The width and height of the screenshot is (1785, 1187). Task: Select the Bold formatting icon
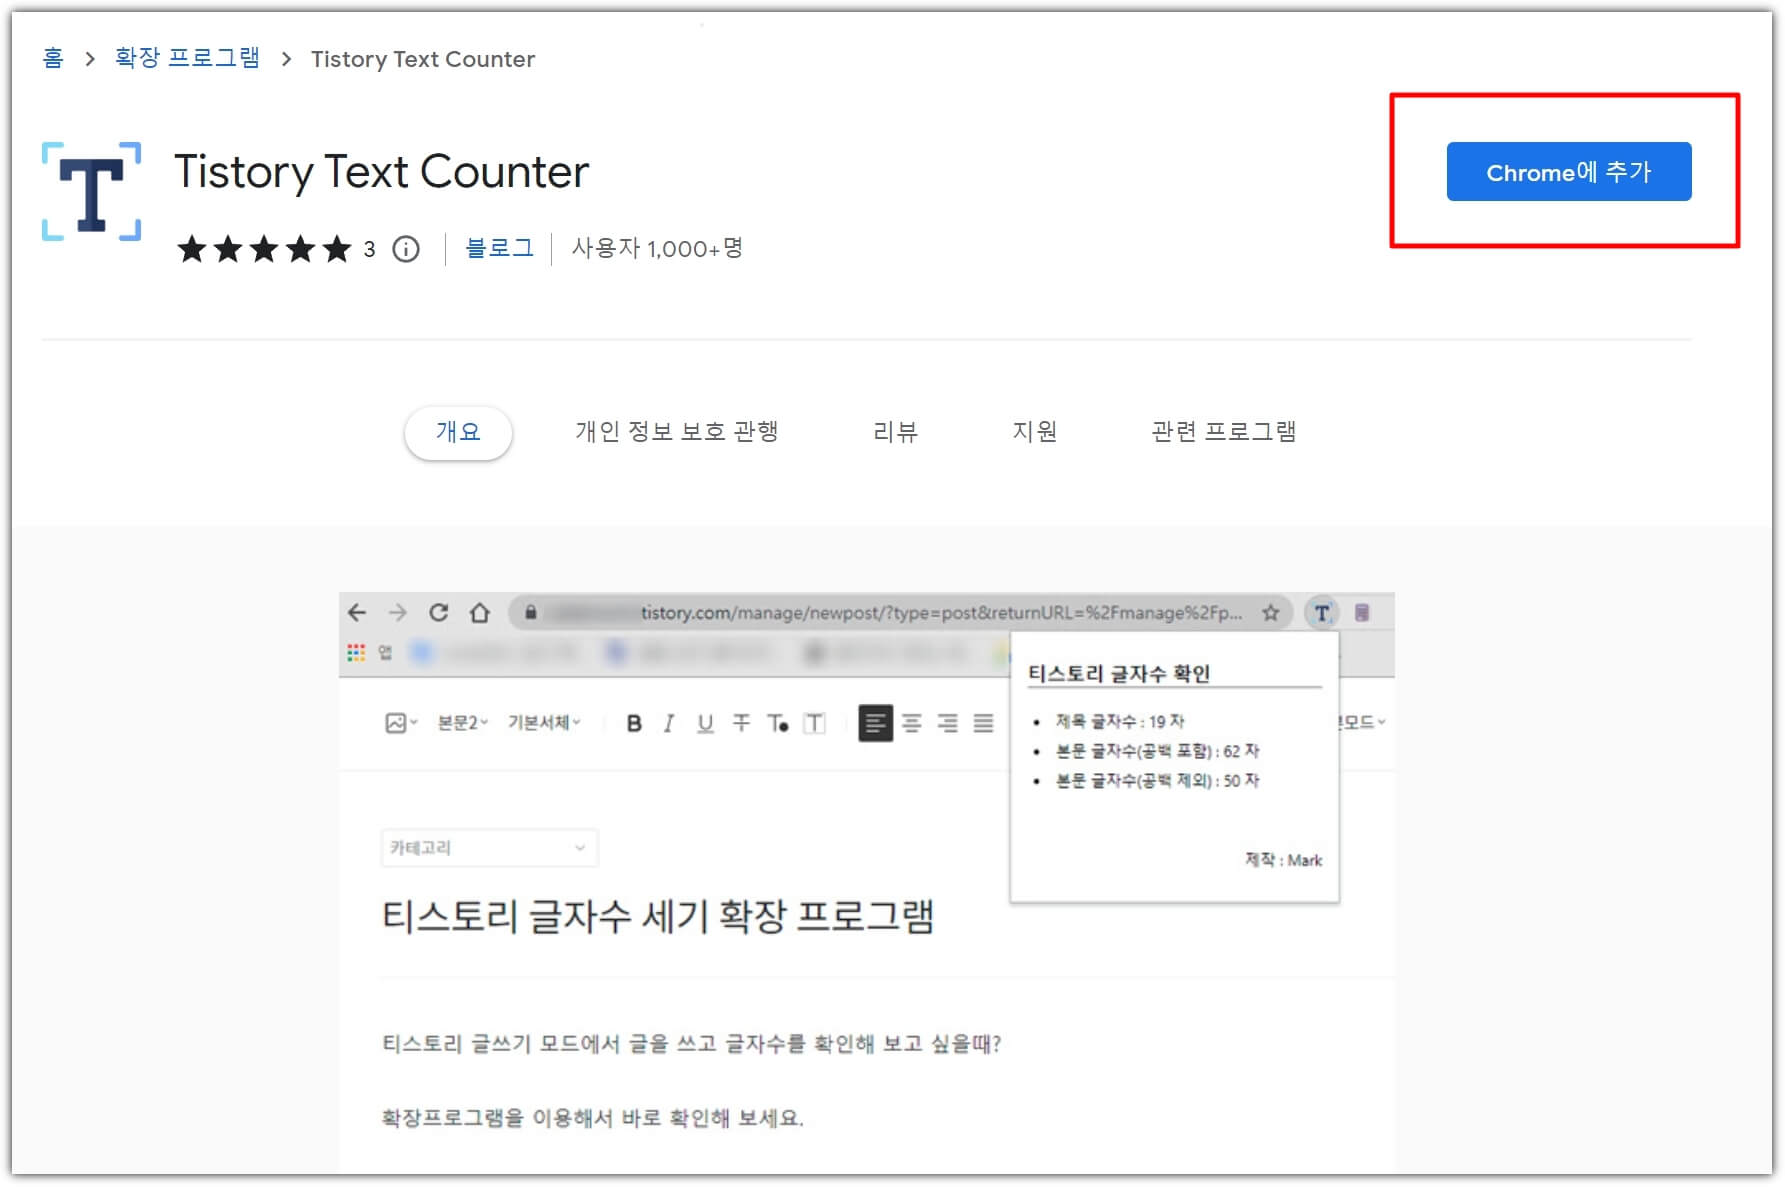[x=635, y=723]
